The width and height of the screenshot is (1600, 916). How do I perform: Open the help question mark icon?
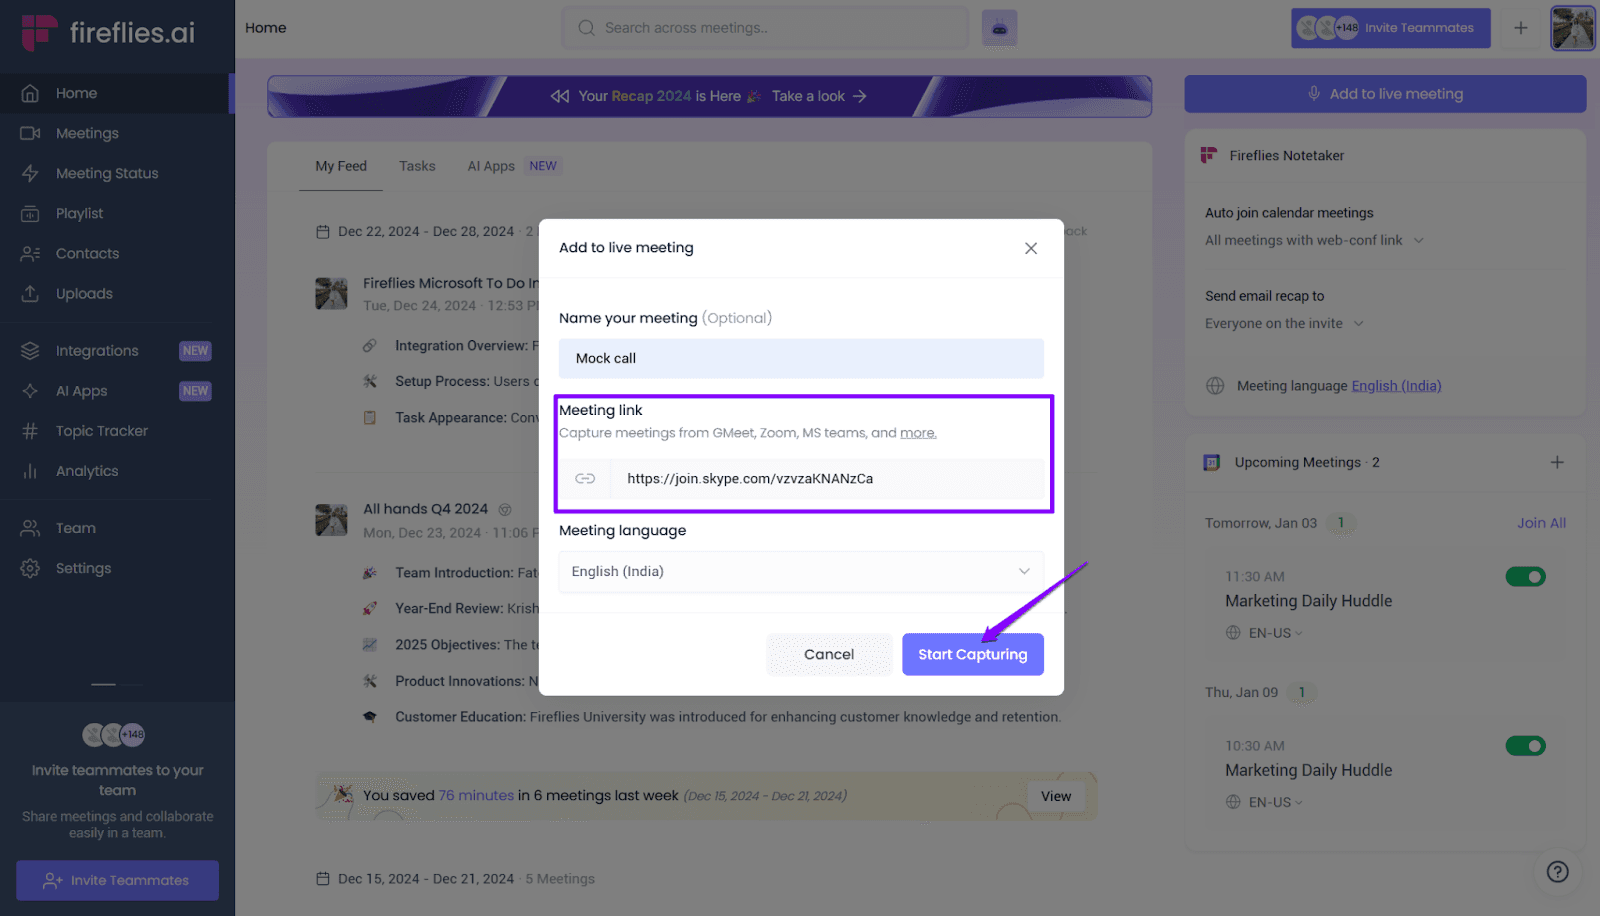coord(1557,872)
